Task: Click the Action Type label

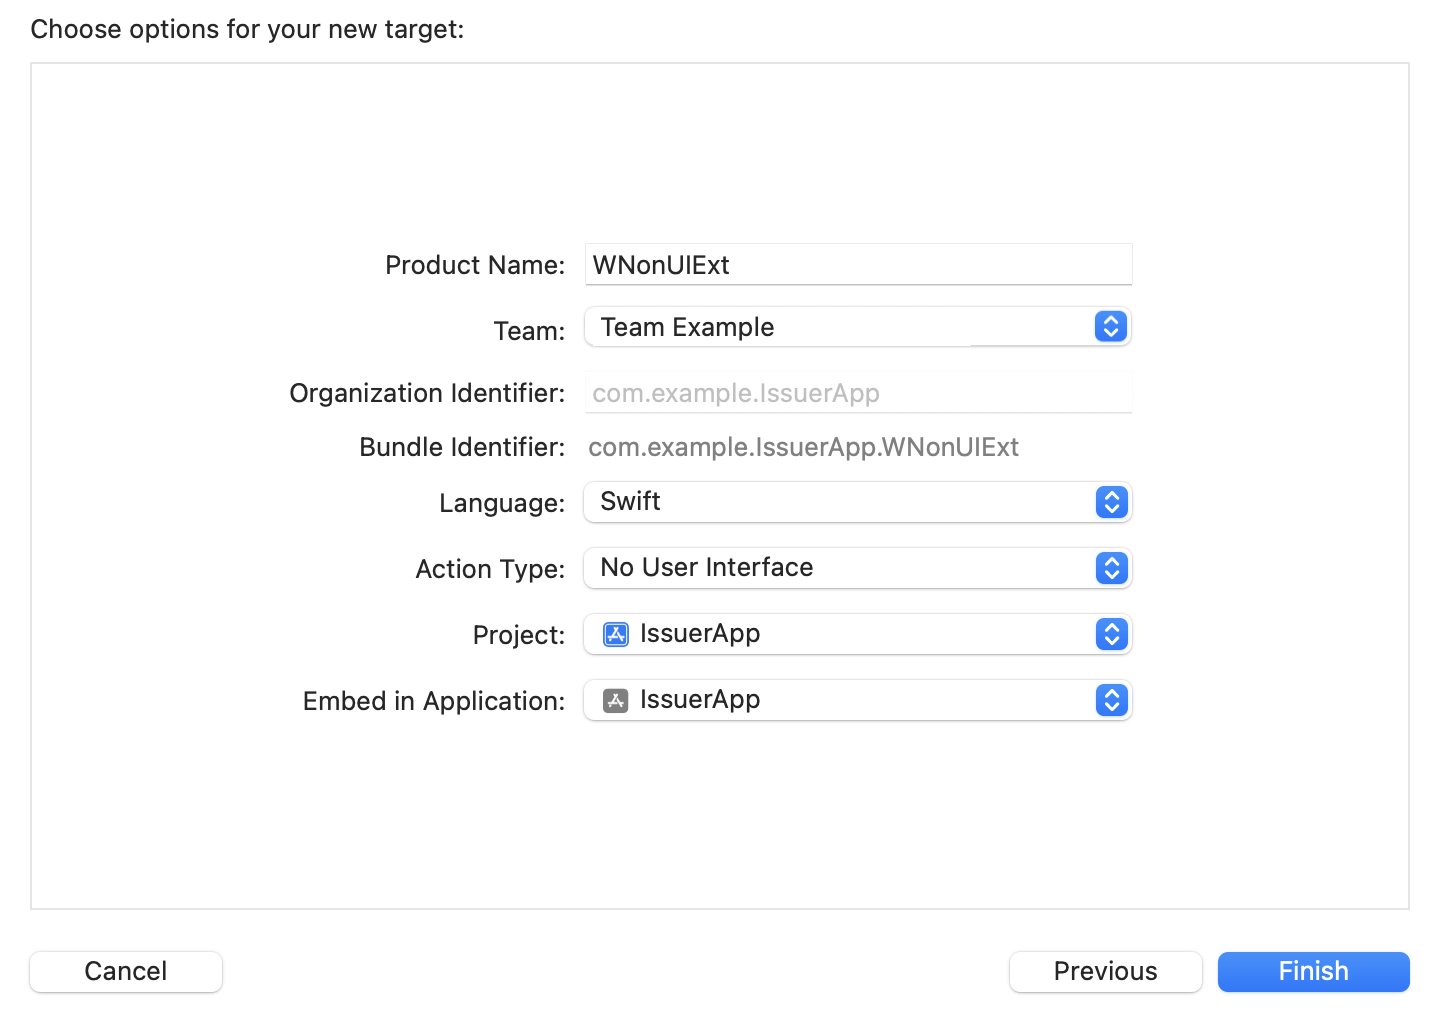Action: coord(490,569)
